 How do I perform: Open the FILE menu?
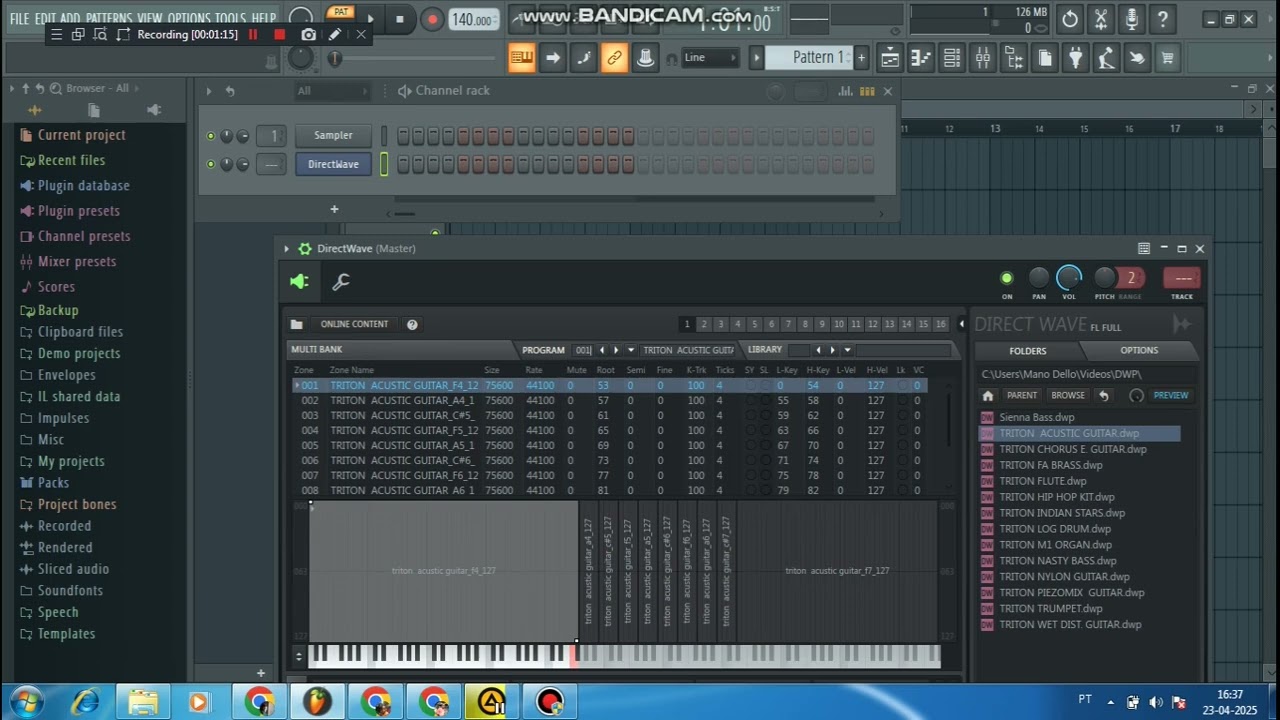click(x=19, y=18)
